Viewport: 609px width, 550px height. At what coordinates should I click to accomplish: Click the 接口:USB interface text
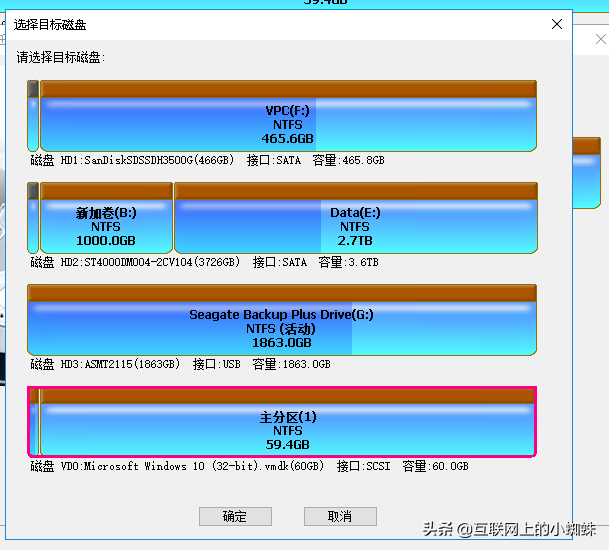(217, 364)
